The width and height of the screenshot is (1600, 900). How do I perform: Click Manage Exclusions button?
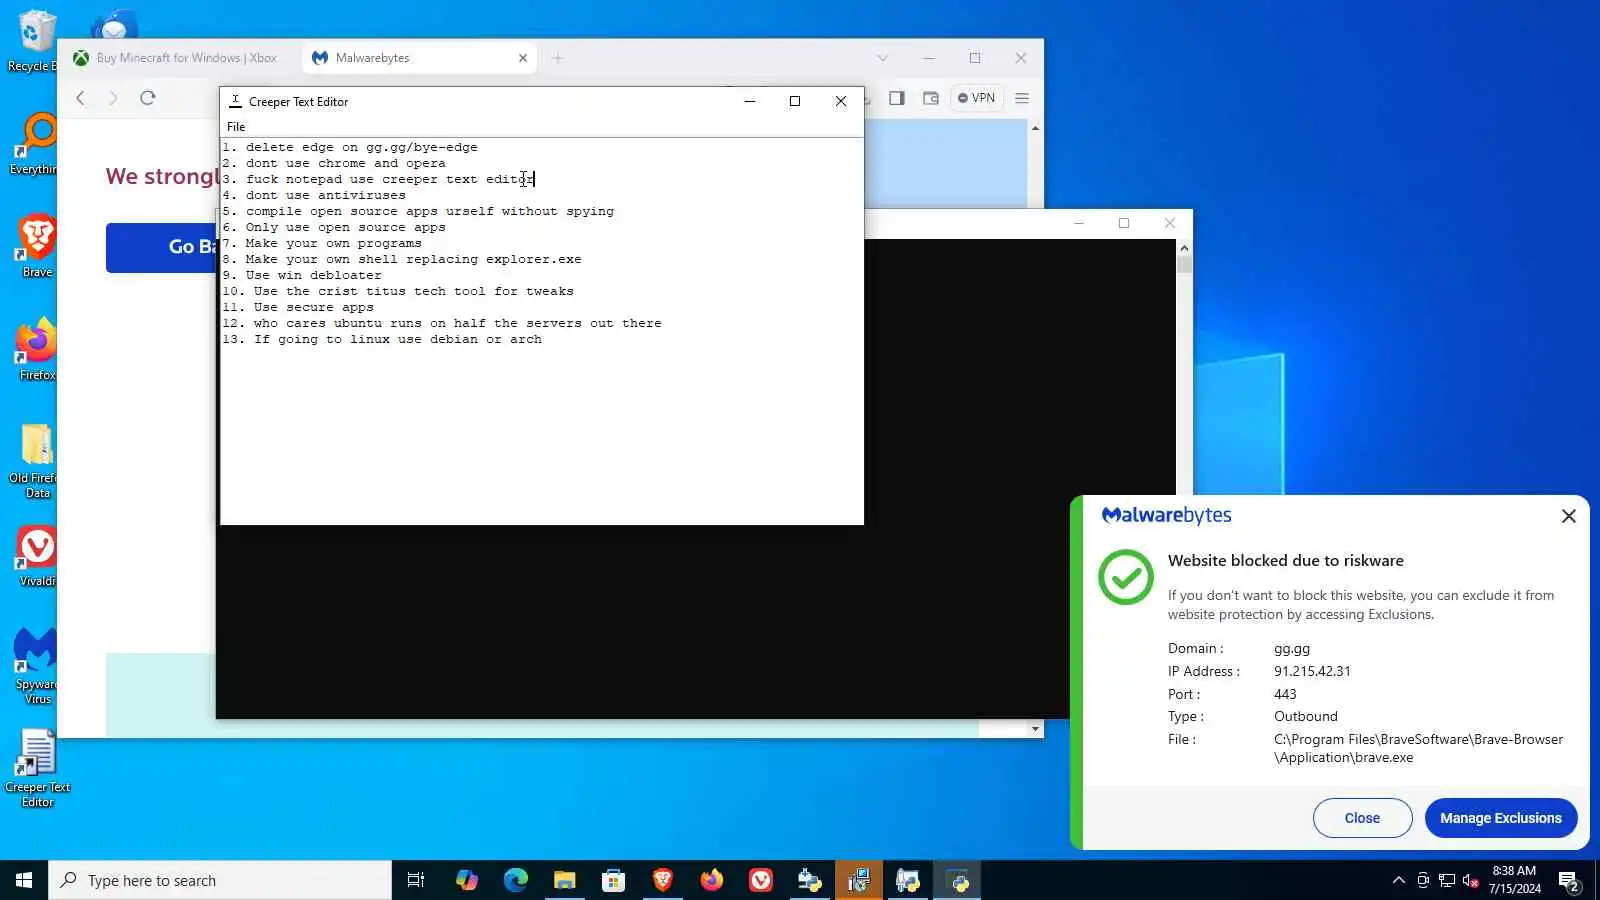pos(1500,818)
